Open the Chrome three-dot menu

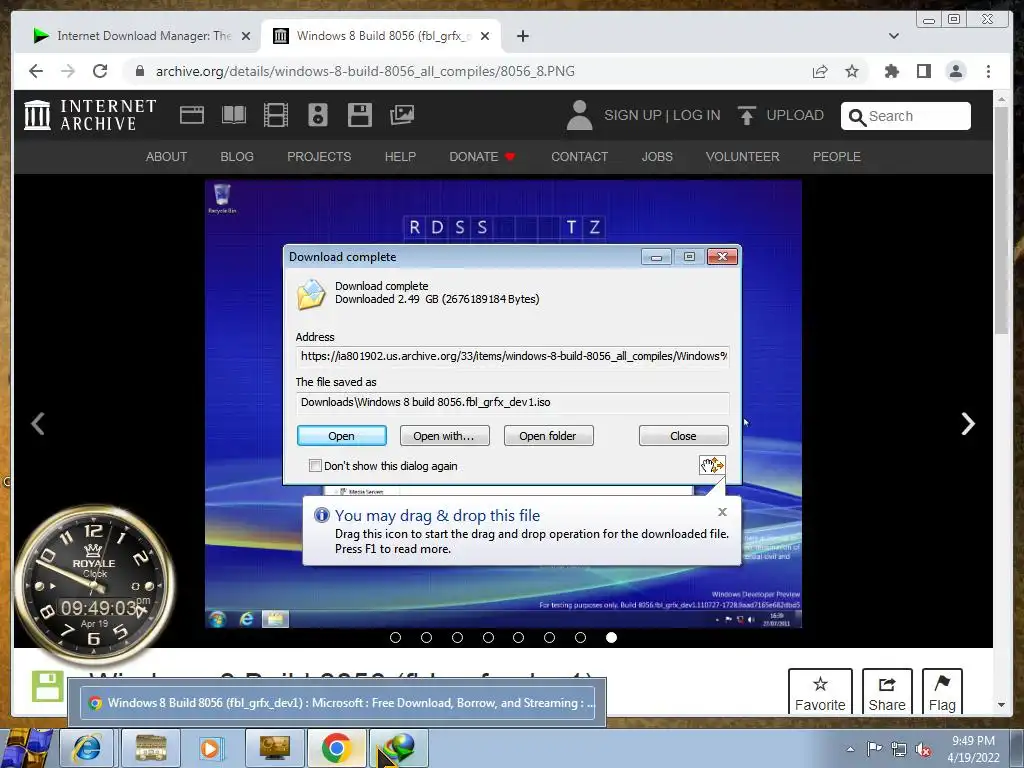(x=988, y=71)
